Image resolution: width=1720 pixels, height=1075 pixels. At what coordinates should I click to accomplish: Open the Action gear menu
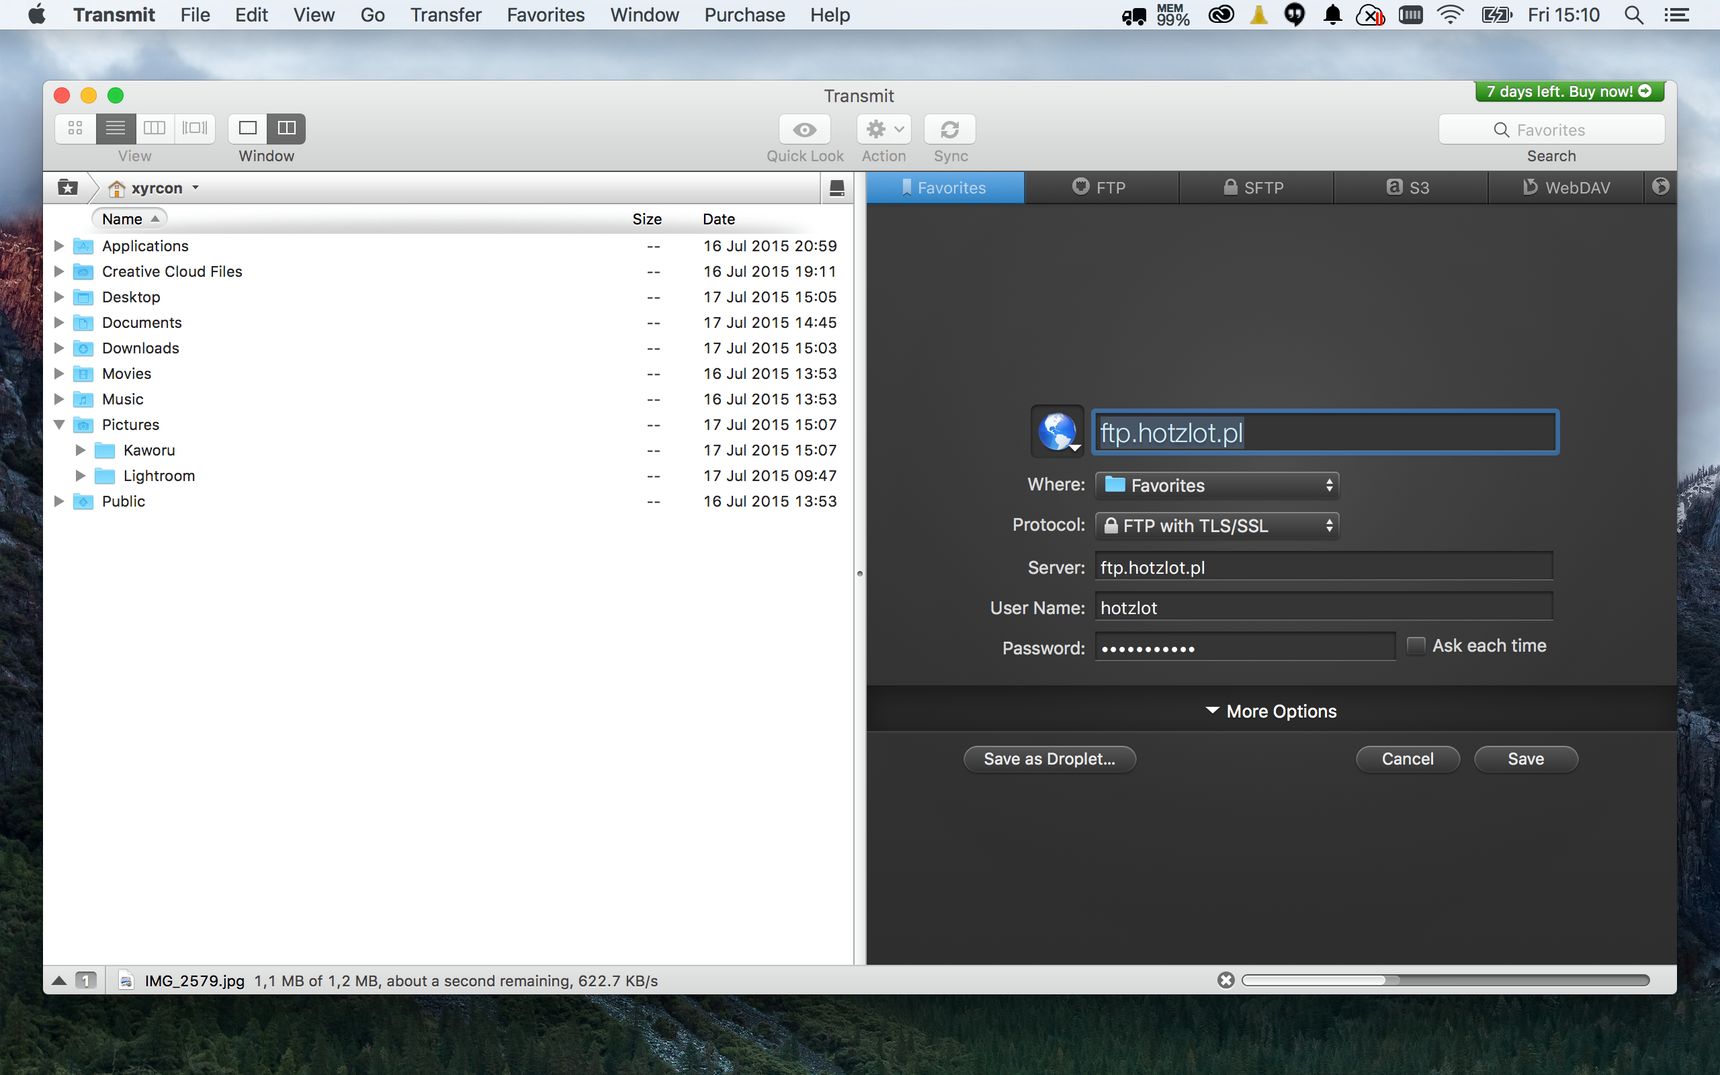[x=884, y=130]
